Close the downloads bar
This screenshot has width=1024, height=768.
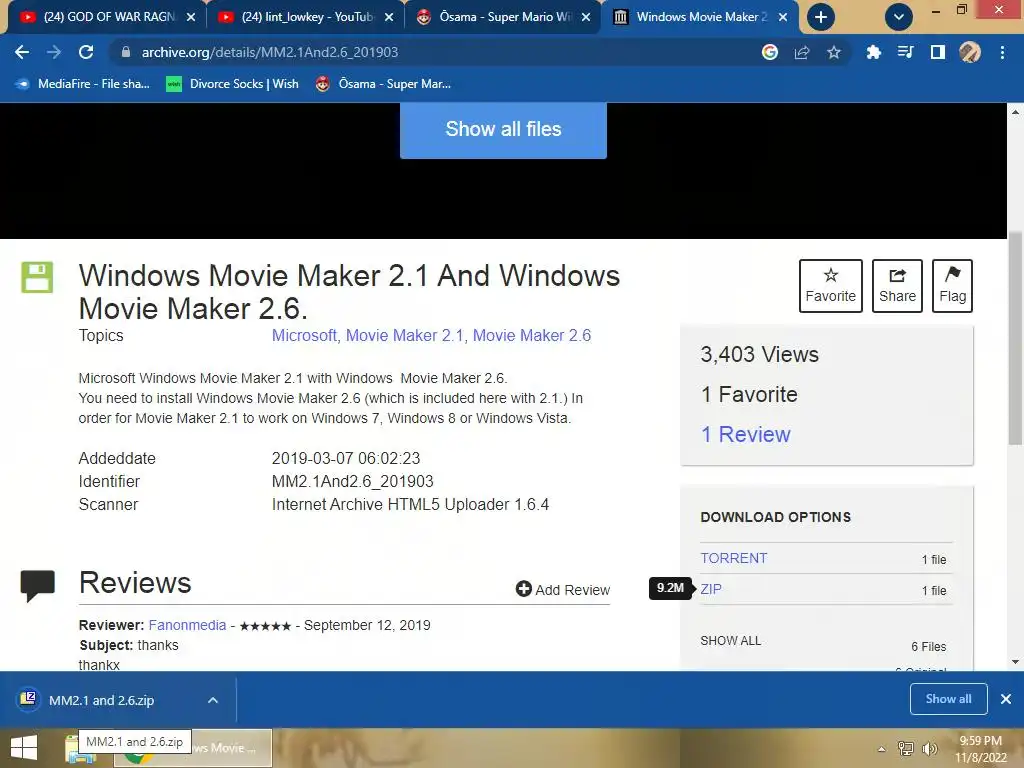click(1006, 699)
